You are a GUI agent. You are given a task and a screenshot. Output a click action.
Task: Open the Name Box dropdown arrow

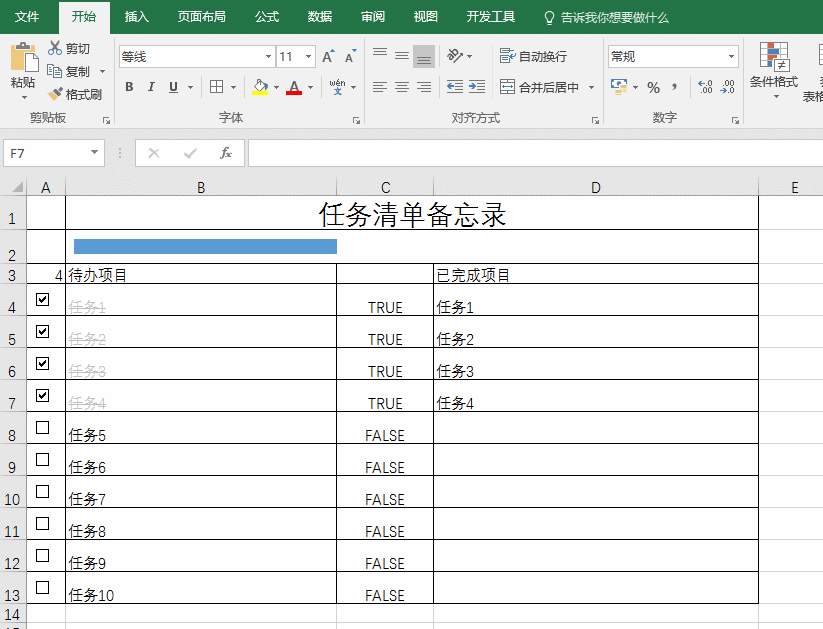(95, 153)
